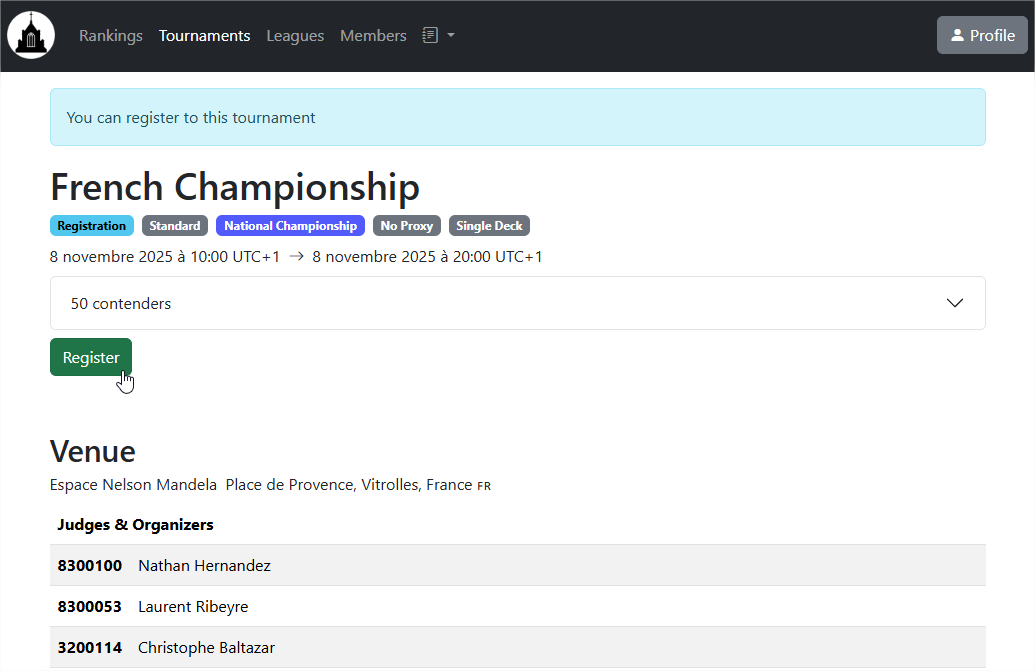Click the Single Deck badge
The width and height of the screenshot is (1035, 671).
click(489, 226)
